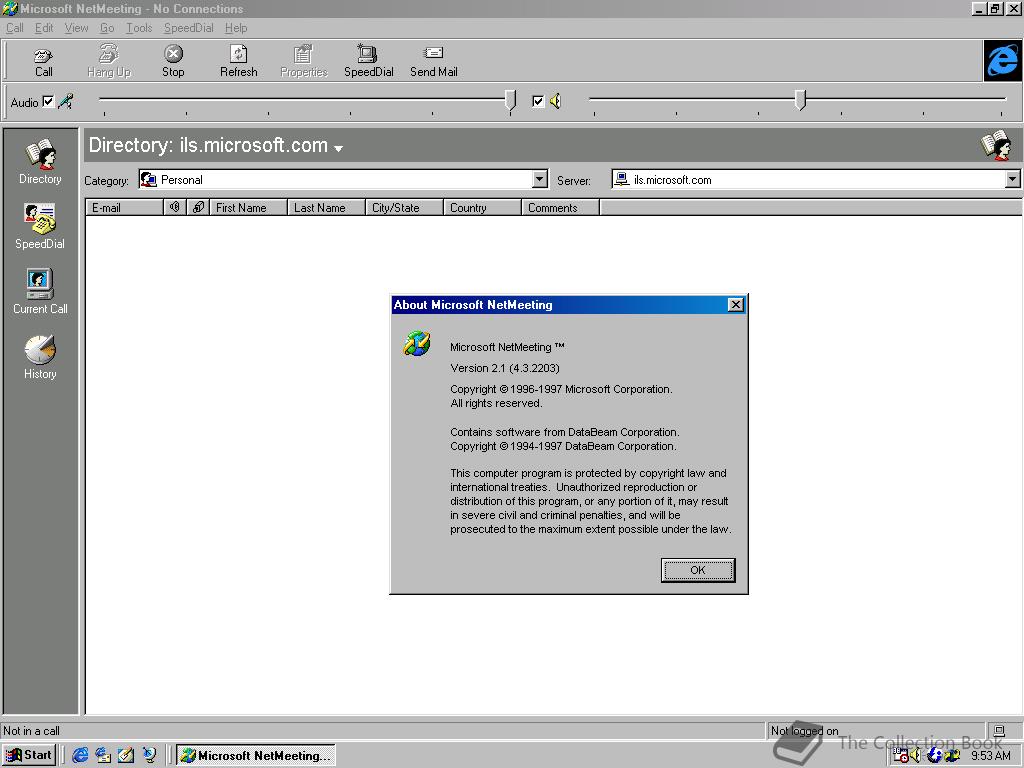Click the Hang Up toolbar button
The width and height of the screenshot is (1024, 768).
pyautogui.click(x=108, y=61)
